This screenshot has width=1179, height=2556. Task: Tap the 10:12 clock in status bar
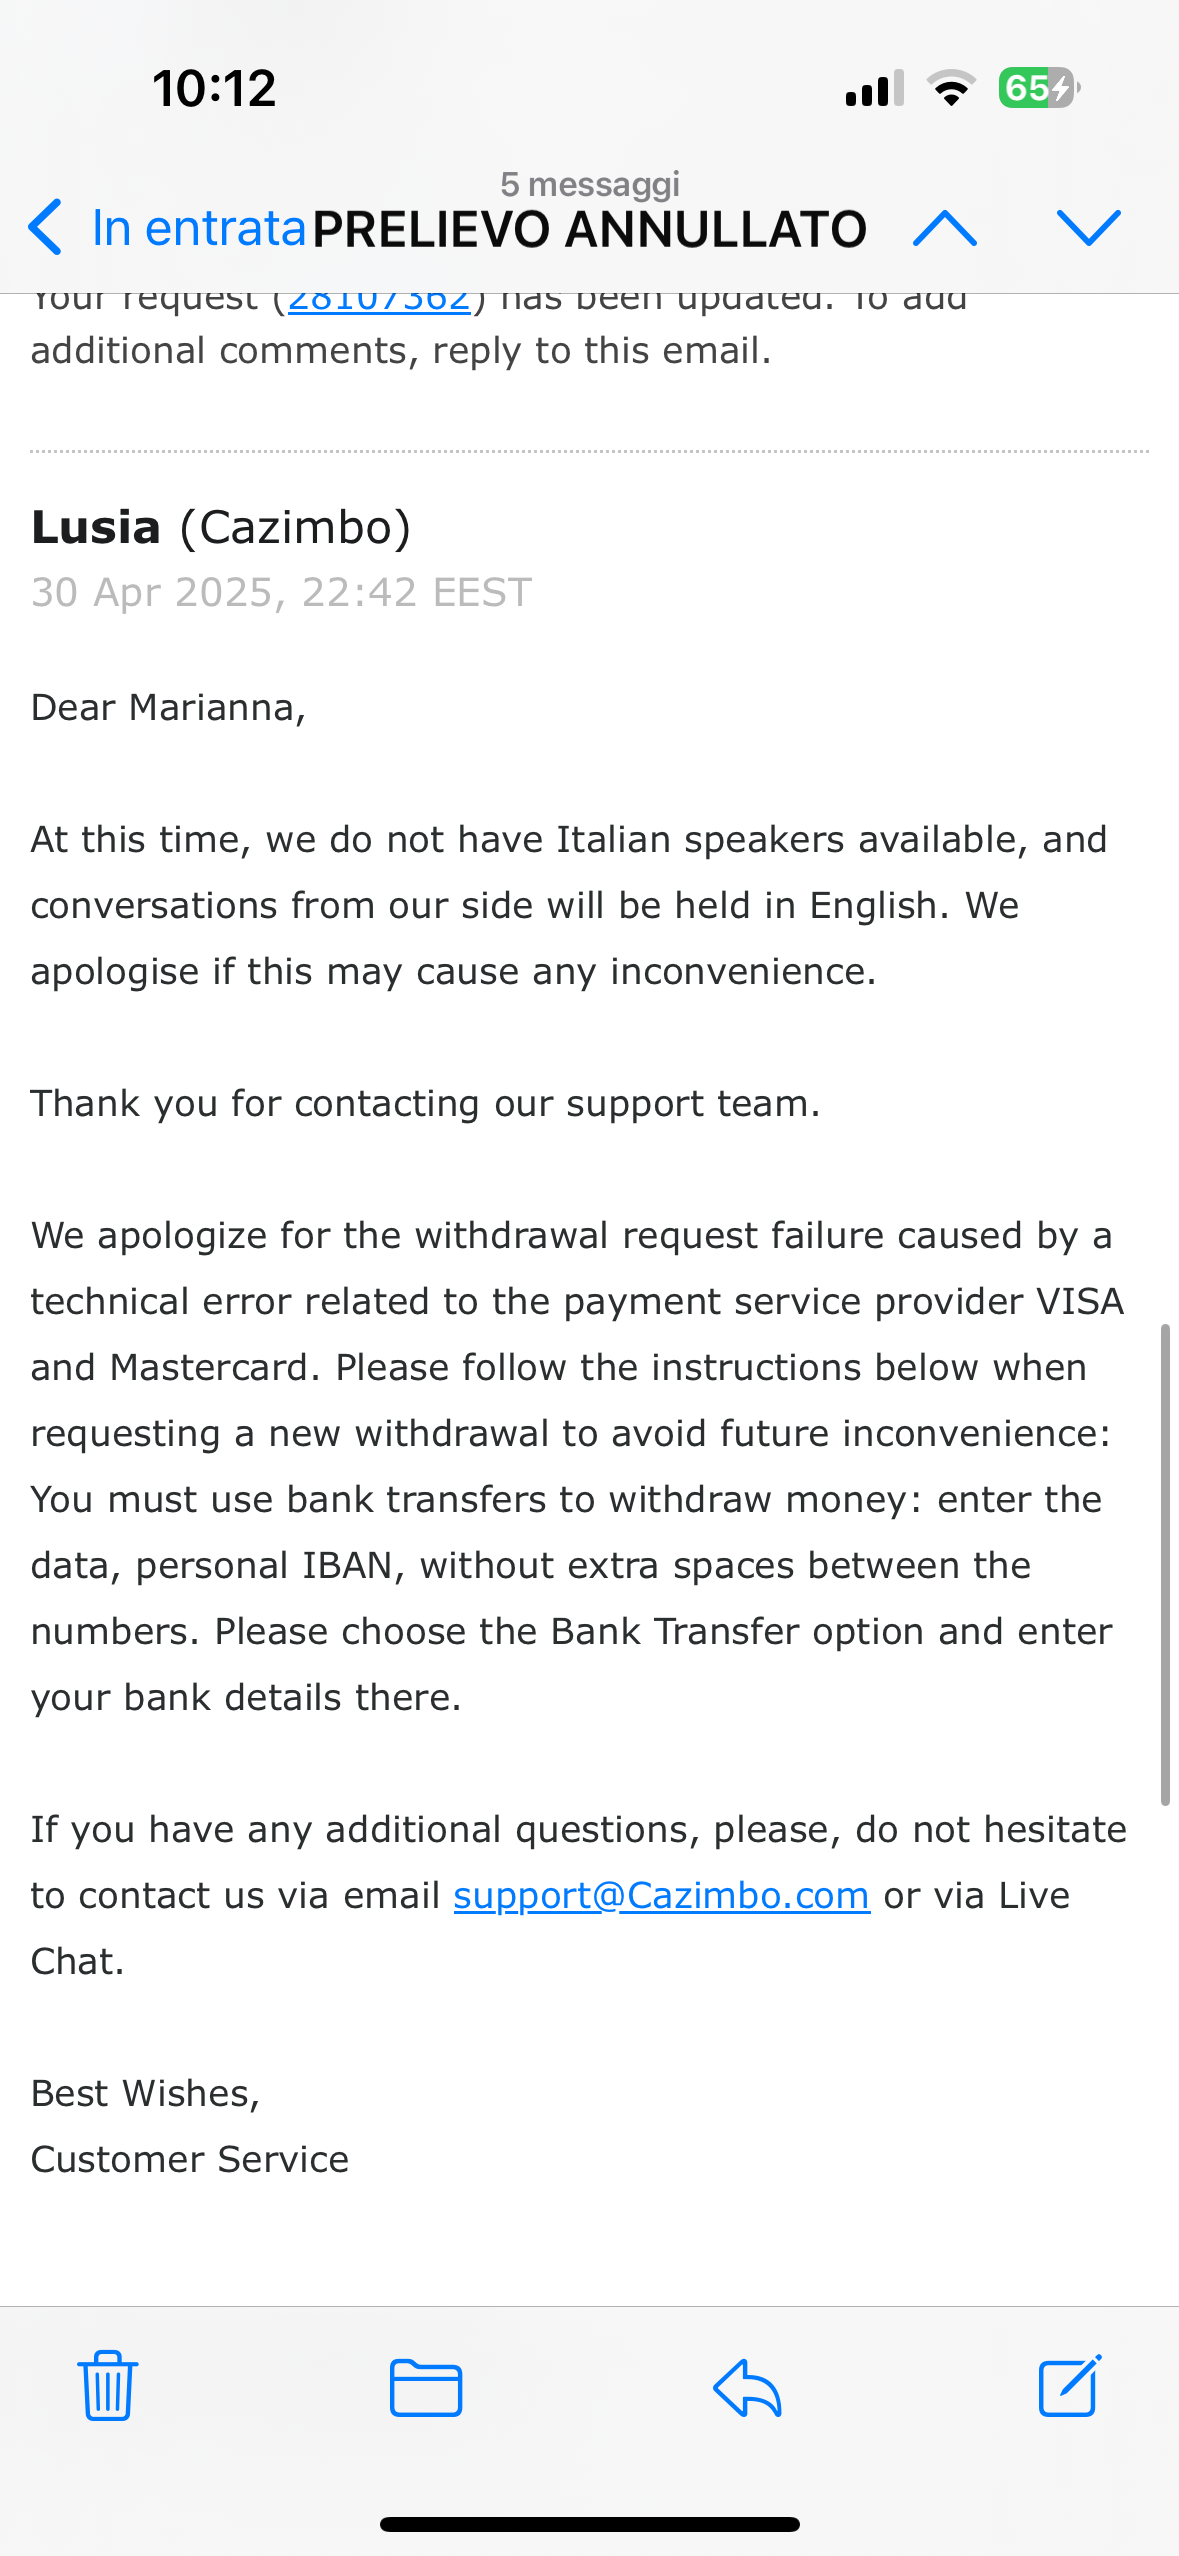point(214,88)
